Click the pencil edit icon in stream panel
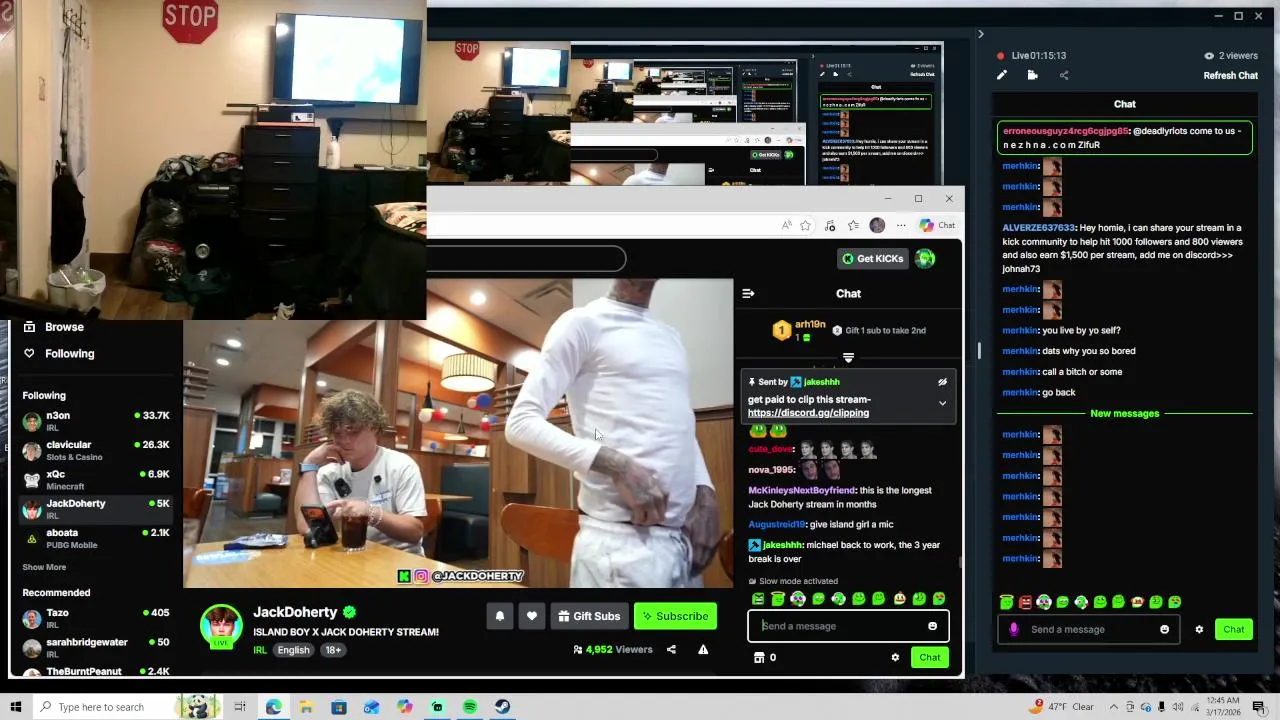Image resolution: width=1280 pixels, height=720 pixels. coord(1002,75)
